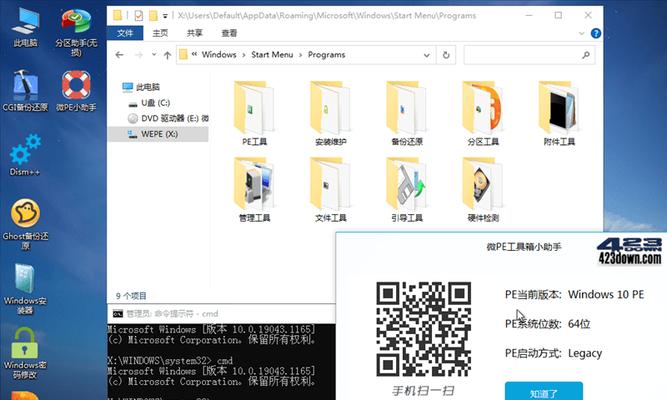Click the 9 个项目 status text
This screenshot has height=400, width=667.
click(x=131, y=295)
